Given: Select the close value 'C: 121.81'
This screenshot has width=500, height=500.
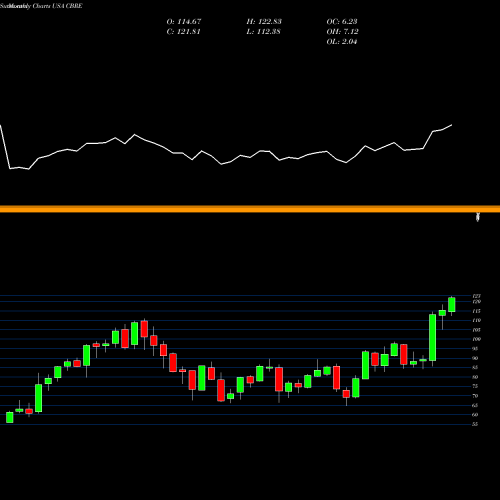Looking at the screenshot, I should [183, 32].
